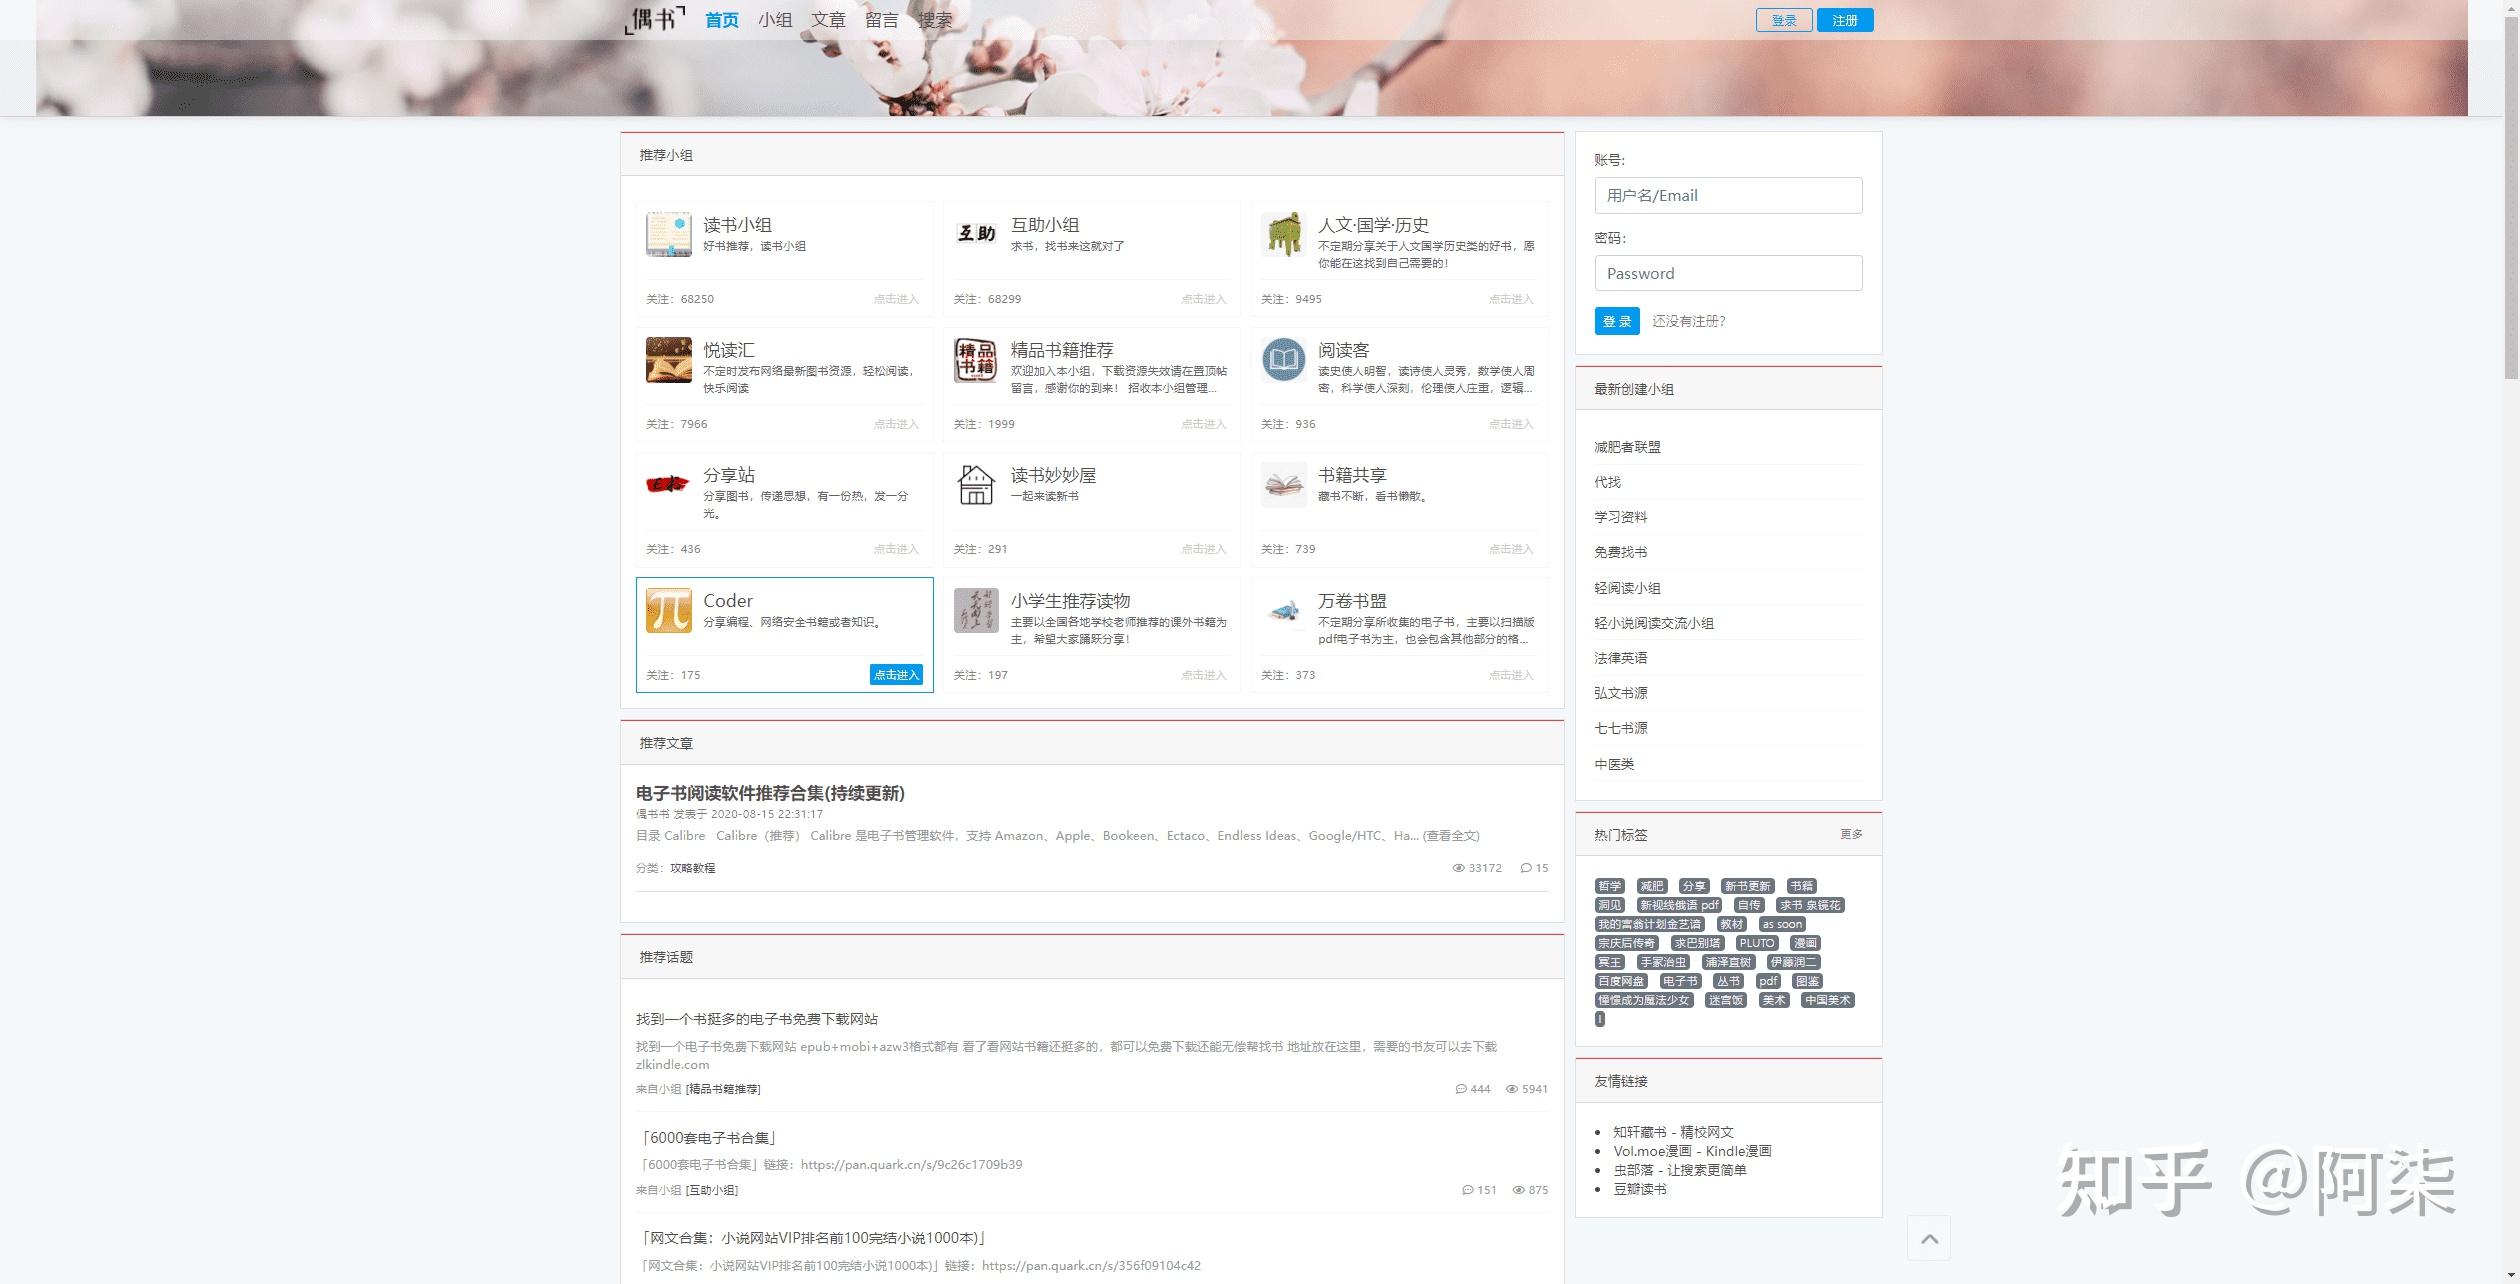The height and width of the screenshot is (1284, 2520).
Task: Click the 登录 login button
Action: click(x=1615, y=321)
